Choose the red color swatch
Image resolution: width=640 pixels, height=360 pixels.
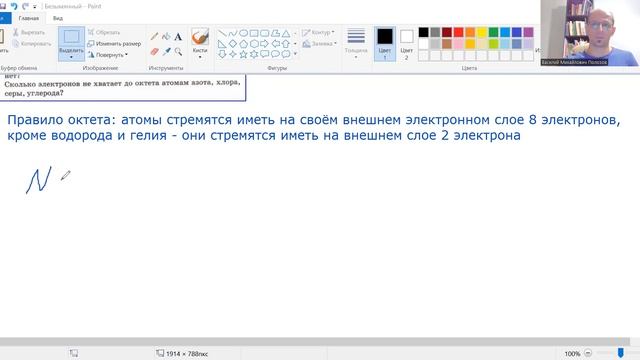[x=458, y=32]
